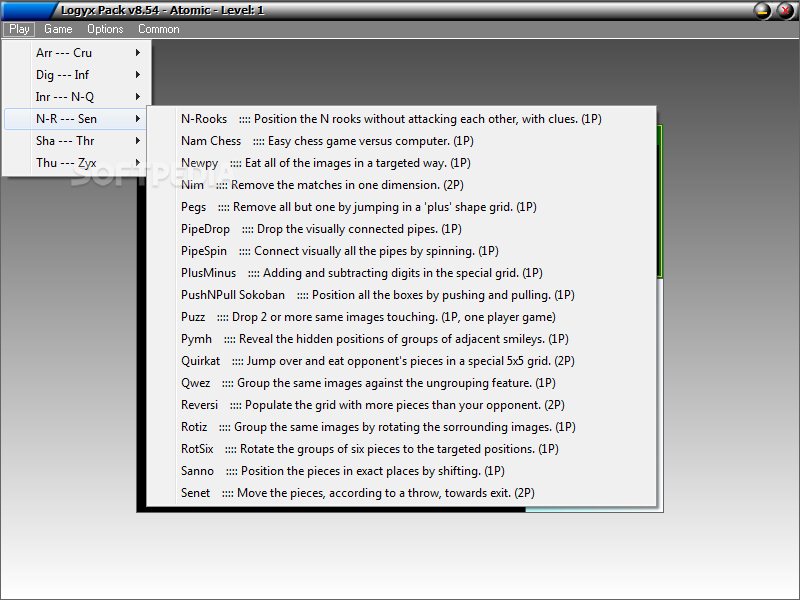
Task: Expand the Thu --- Zyx submenu
Action: tap(76, 162)
